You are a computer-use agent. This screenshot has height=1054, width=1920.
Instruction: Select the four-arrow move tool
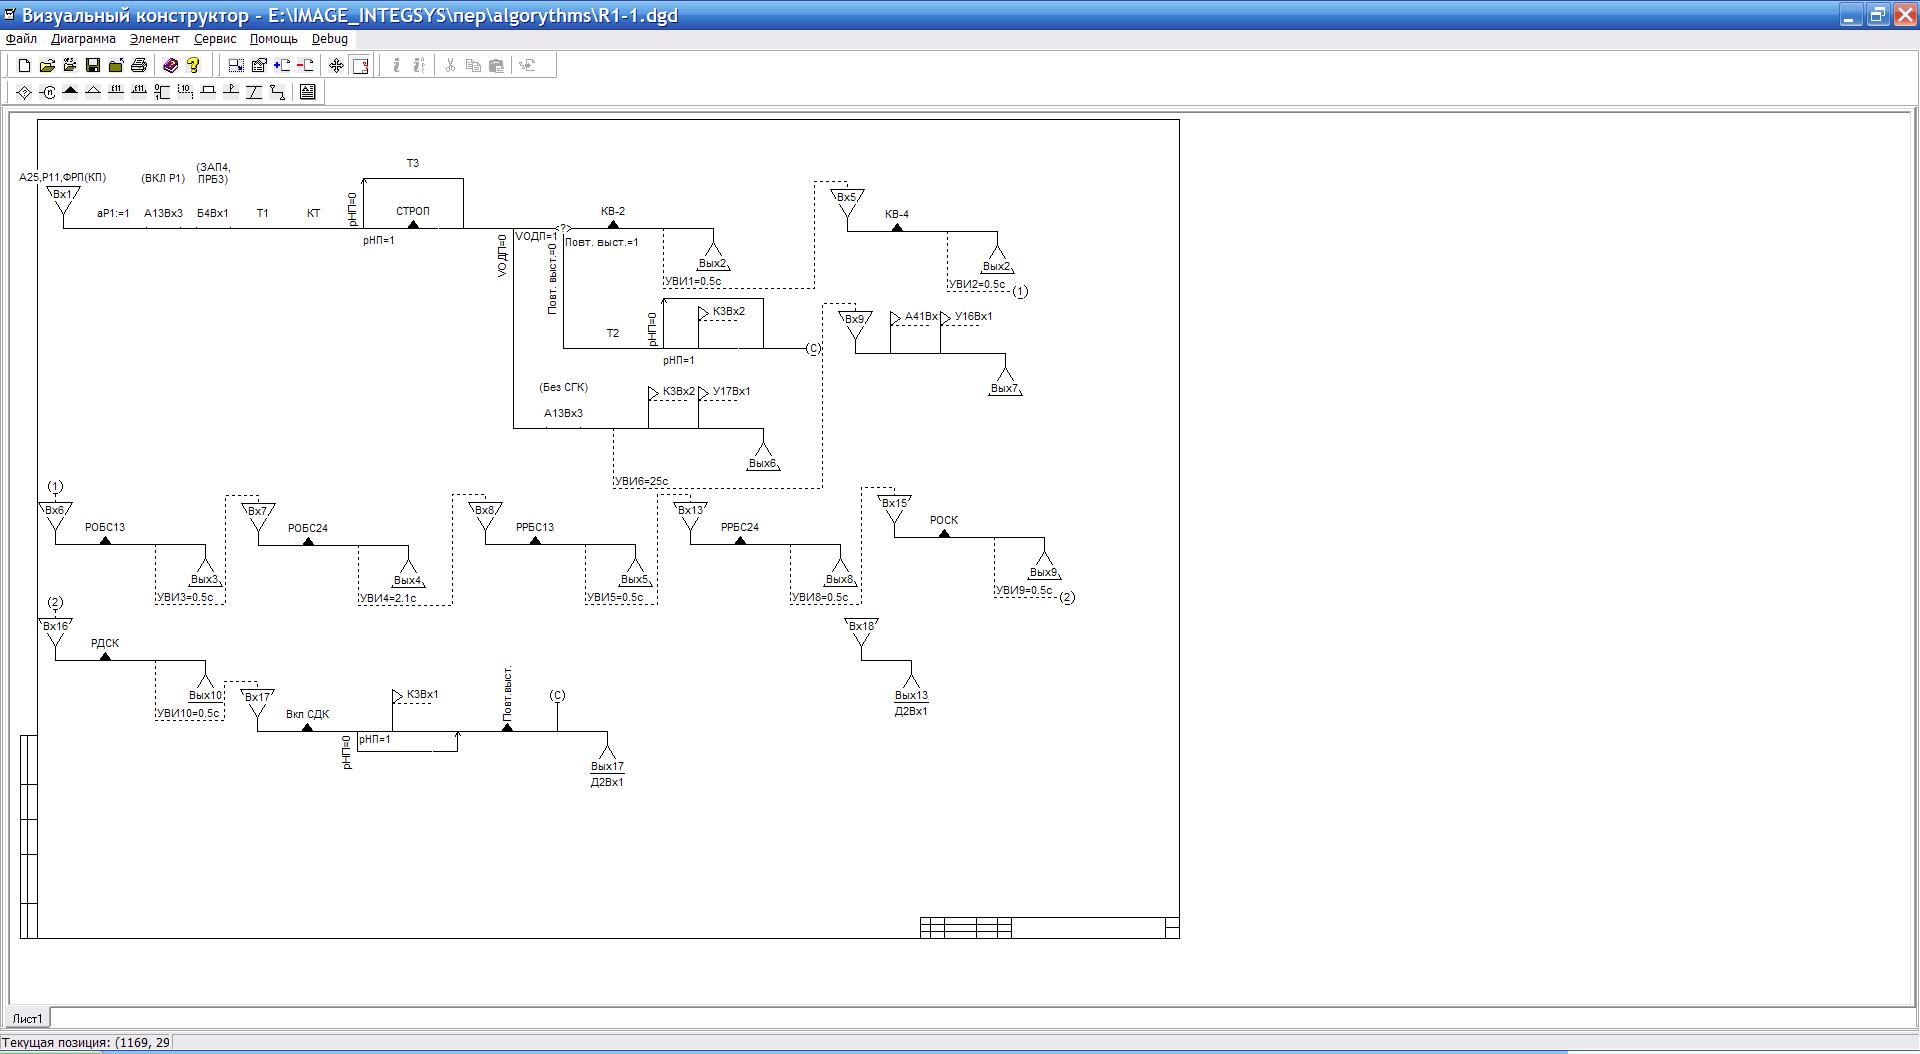[x=336, y=66]
